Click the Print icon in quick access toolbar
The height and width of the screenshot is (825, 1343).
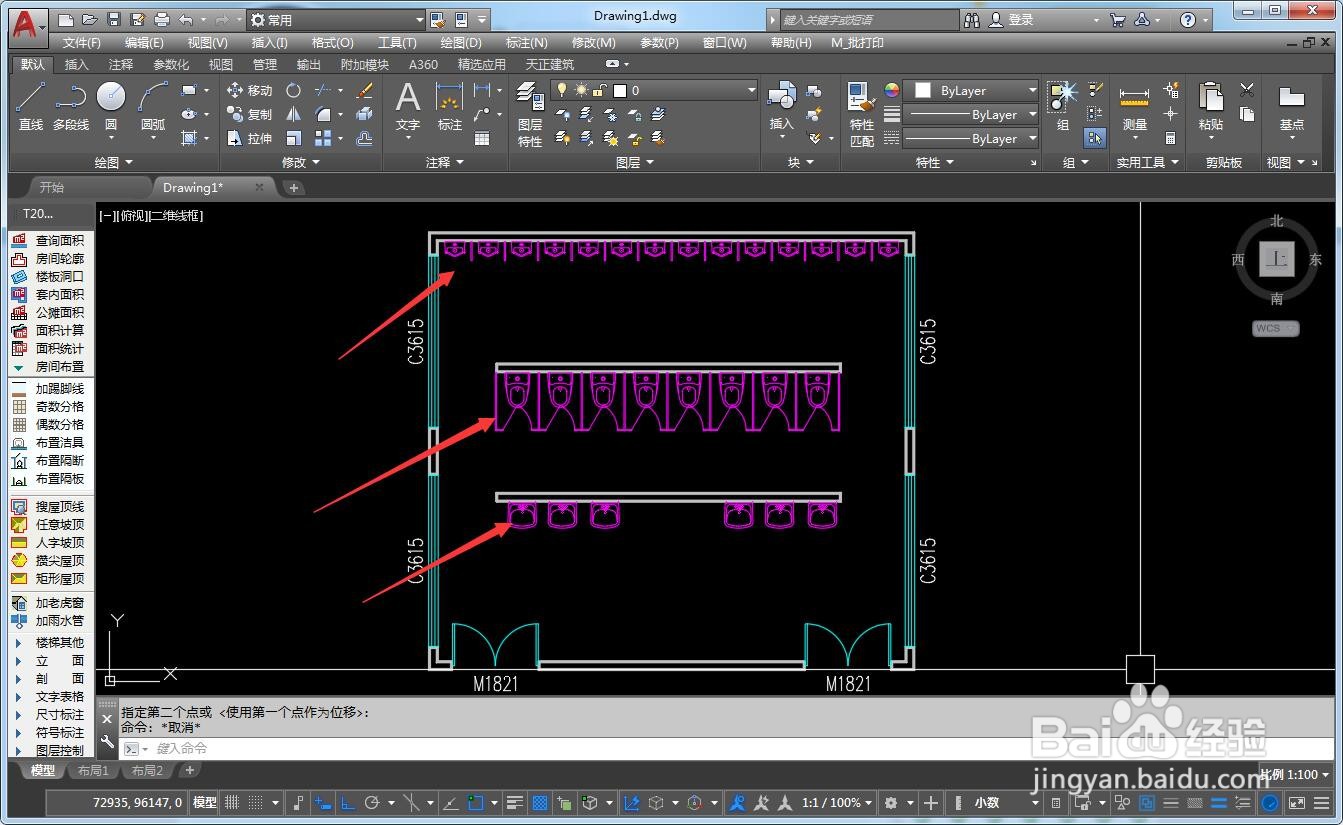pyautogui.click(x=162, y=19)
